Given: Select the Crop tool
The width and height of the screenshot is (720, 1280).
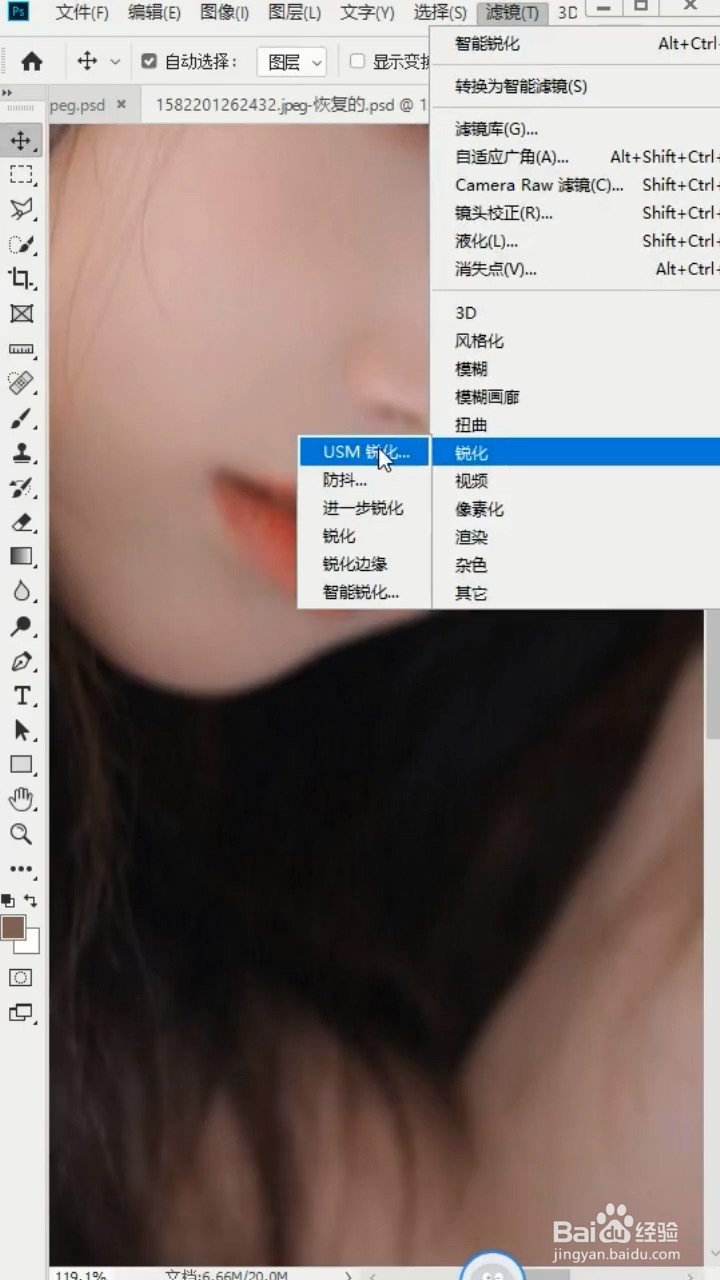Looking at the screenshot, I should (21, 279).
